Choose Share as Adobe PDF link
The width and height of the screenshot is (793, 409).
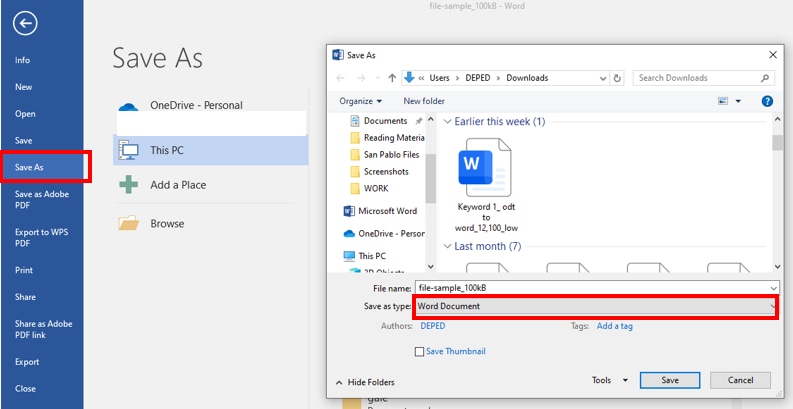pyautogui.click(x=43, y=329)
